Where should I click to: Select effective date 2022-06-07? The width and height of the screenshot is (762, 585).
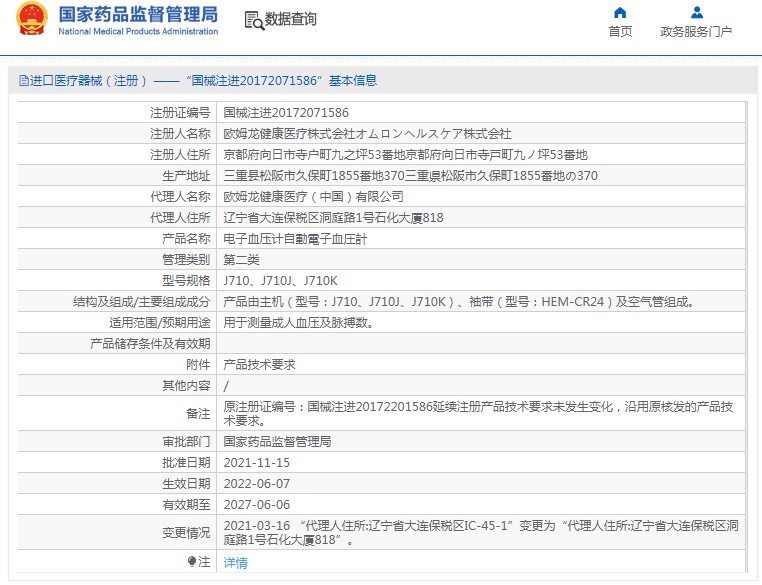point(257,483)
